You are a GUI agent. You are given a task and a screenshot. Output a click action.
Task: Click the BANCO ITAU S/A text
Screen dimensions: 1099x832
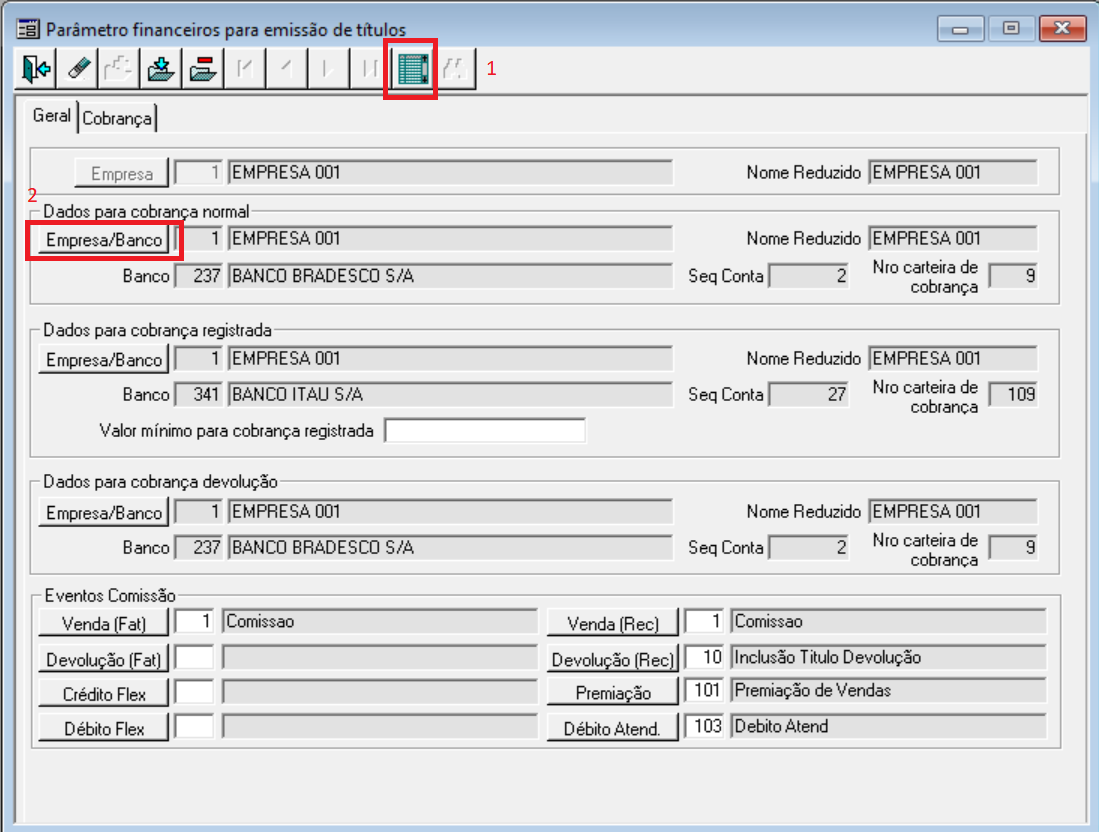pyautogui.click(x=297, y=395)
